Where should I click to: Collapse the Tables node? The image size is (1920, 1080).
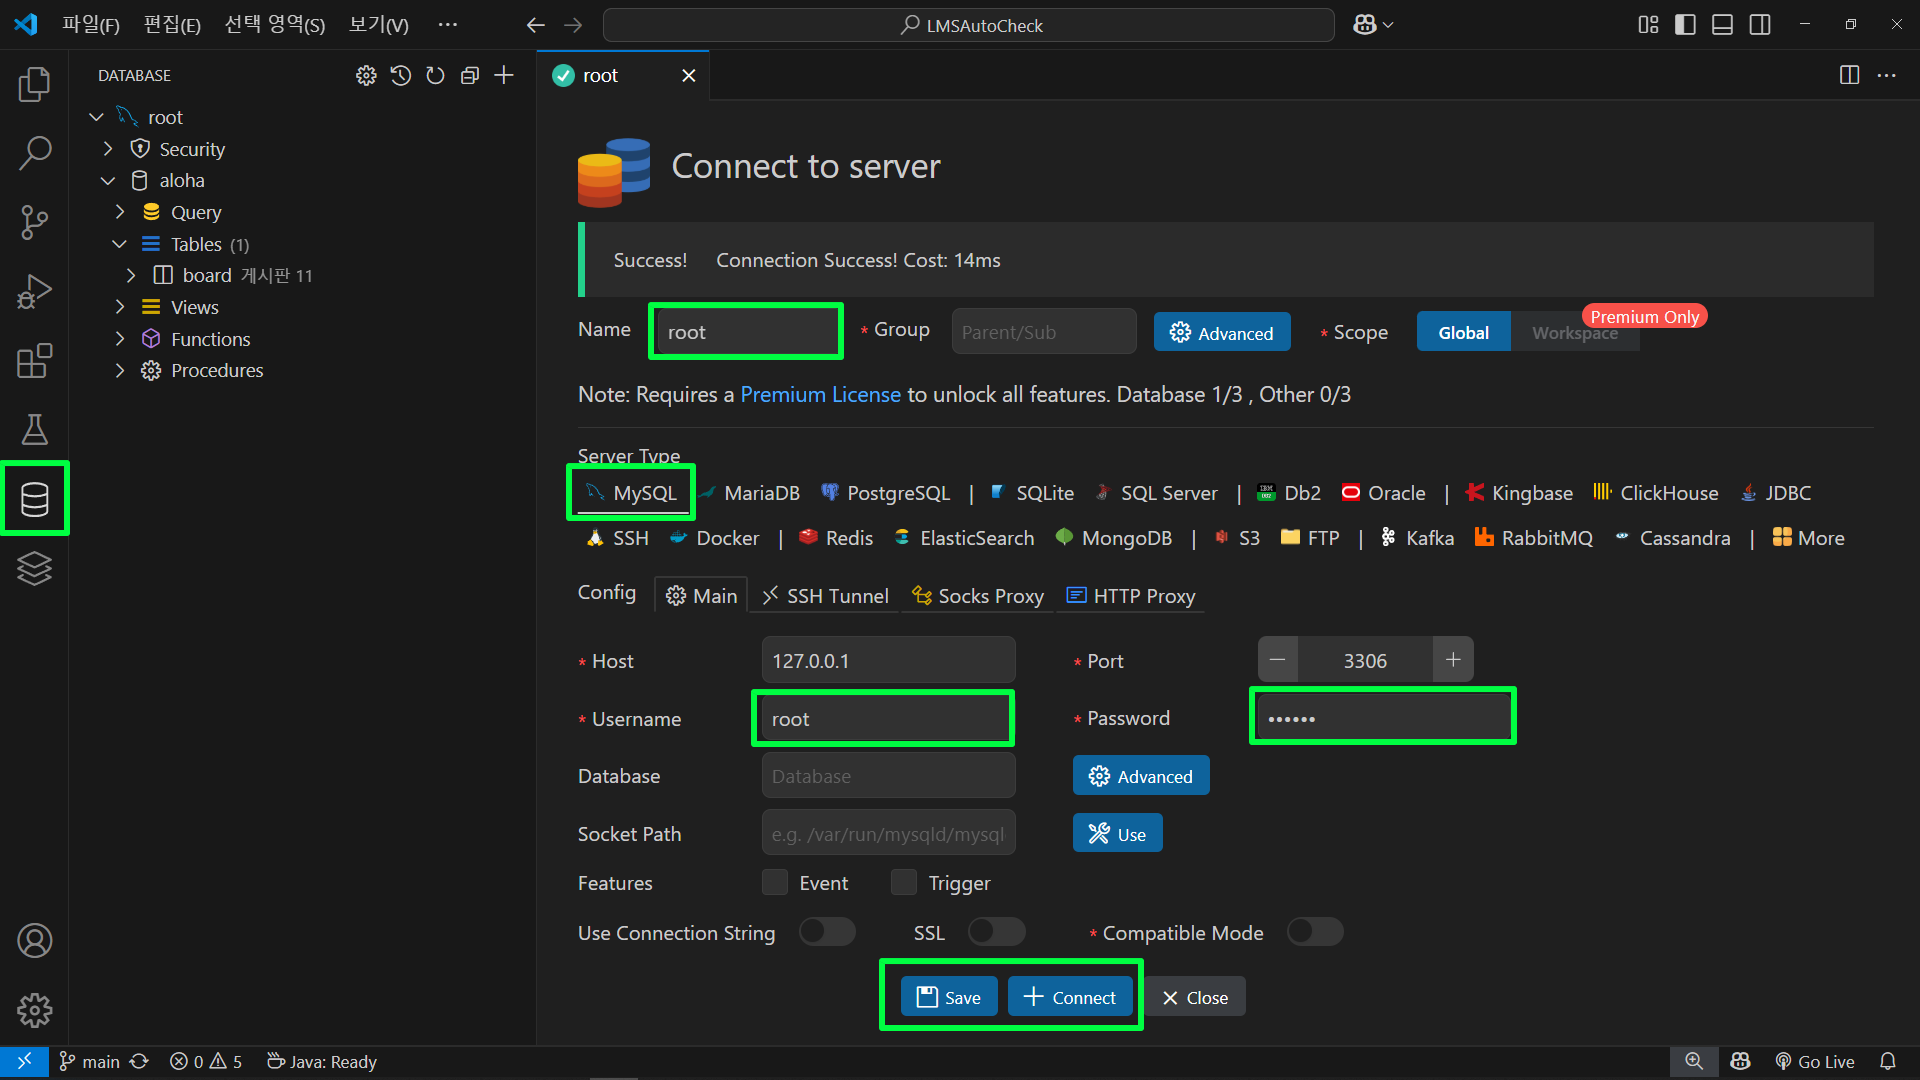coord(120,244)
